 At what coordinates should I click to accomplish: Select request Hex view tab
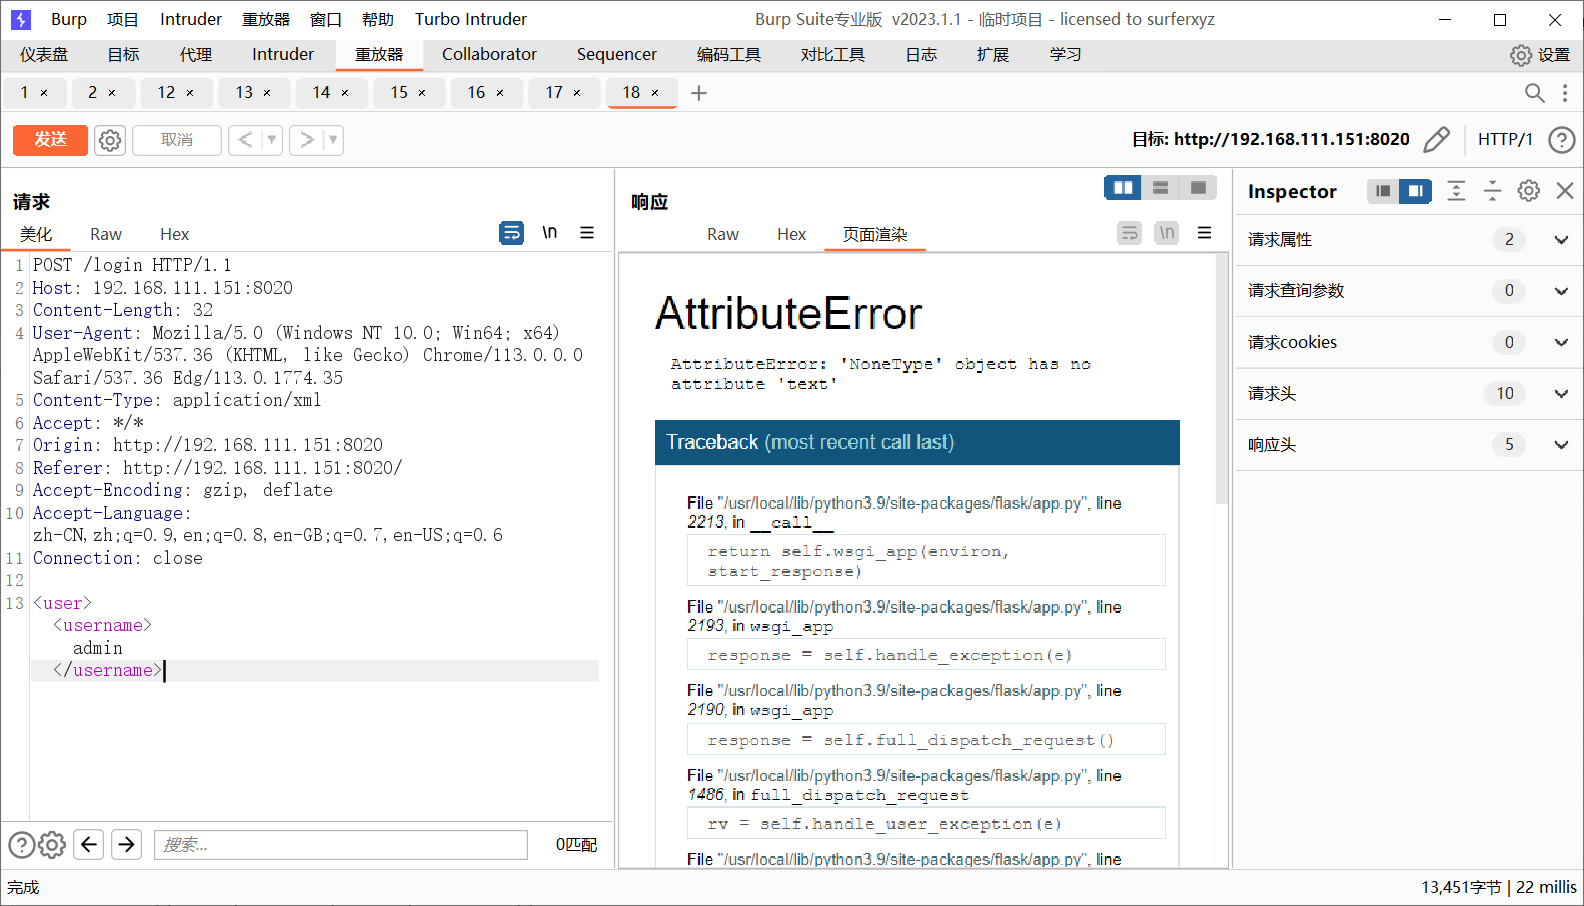(174, 234)
